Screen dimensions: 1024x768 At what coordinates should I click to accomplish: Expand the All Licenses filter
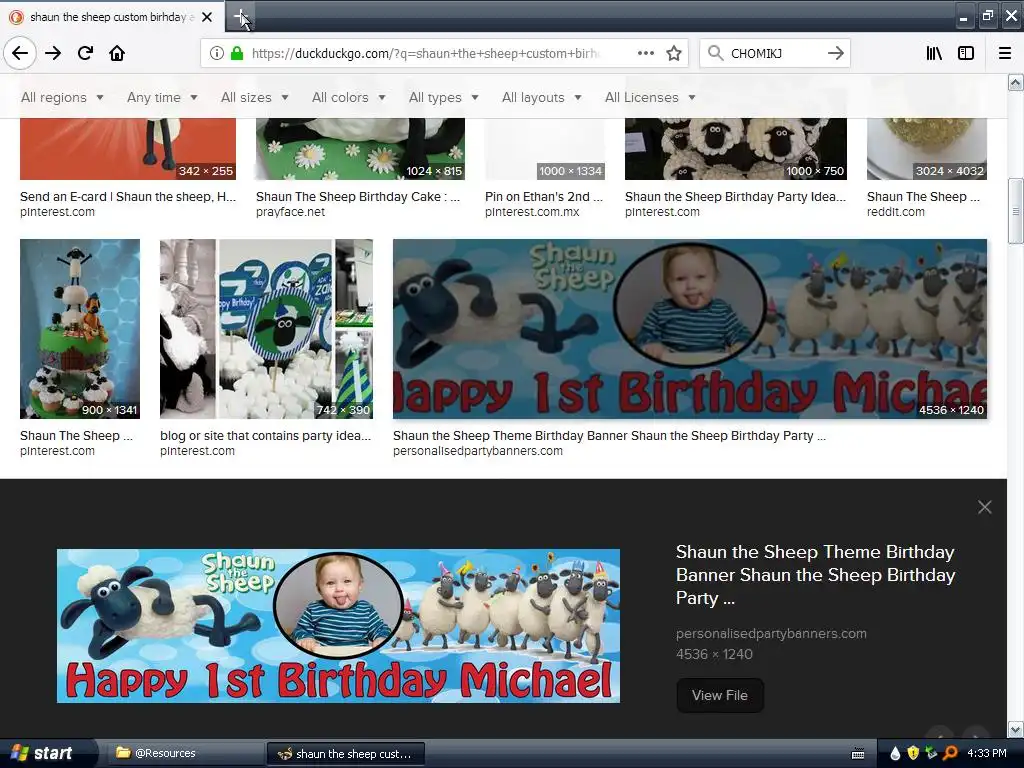(x=650, y=97)
